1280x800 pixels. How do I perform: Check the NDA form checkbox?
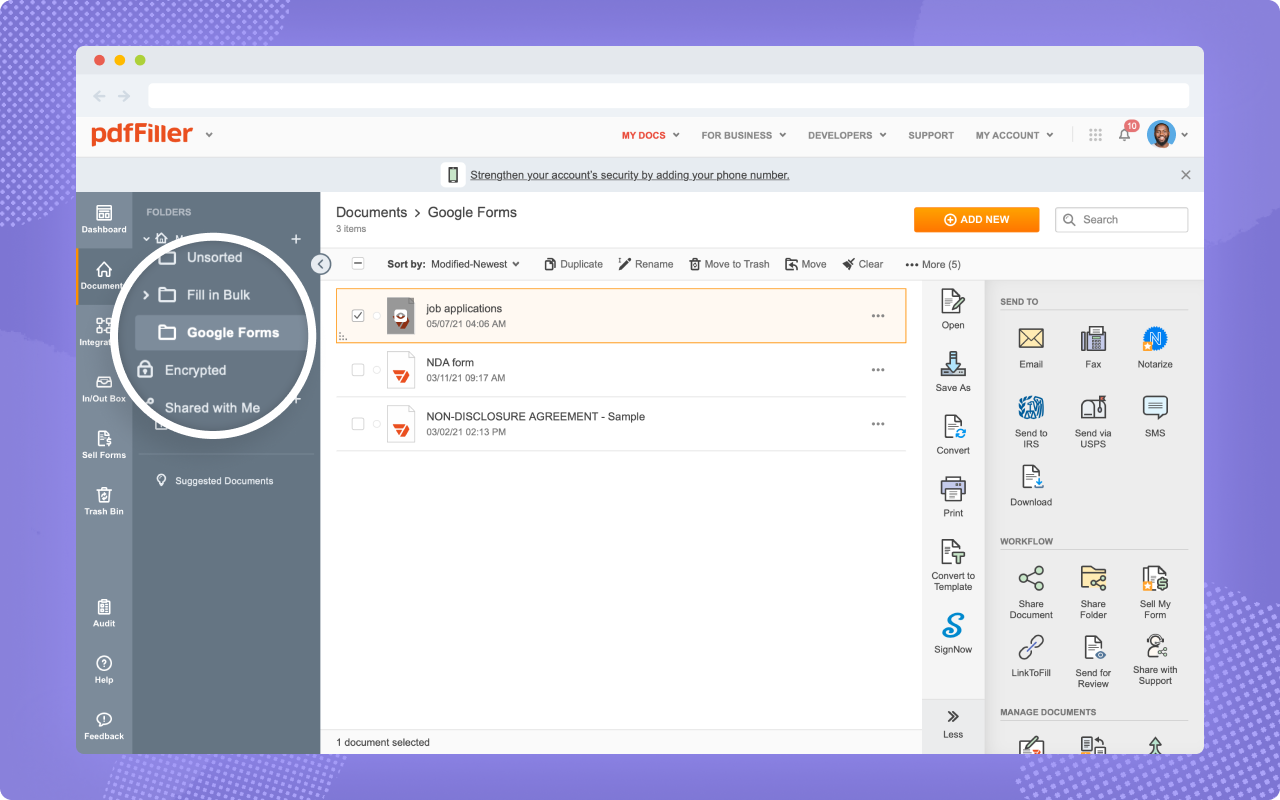point(358,370)
